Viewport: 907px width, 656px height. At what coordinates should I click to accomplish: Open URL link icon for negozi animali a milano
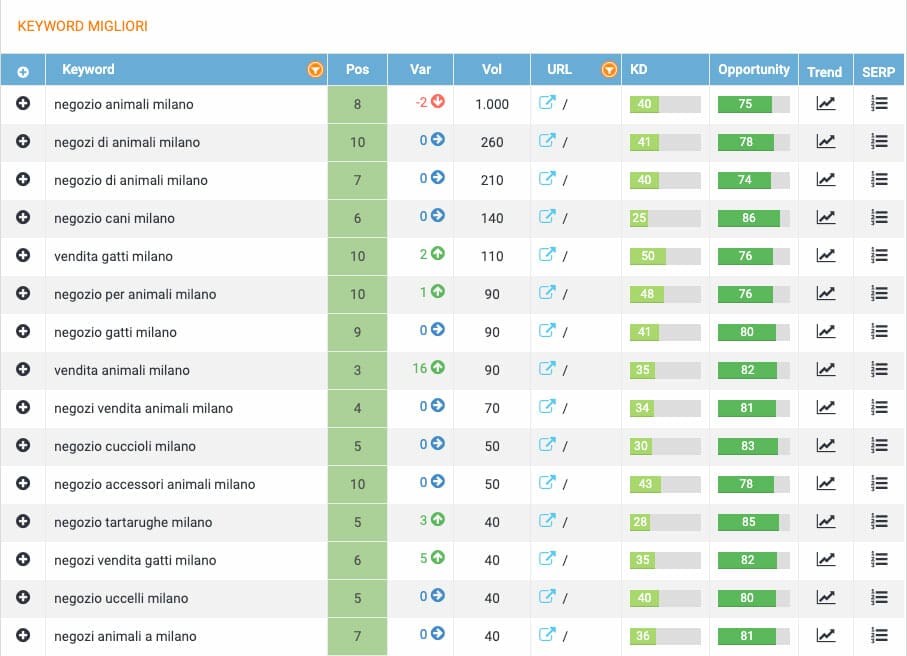pyautogui.click(x=547, y=635)
